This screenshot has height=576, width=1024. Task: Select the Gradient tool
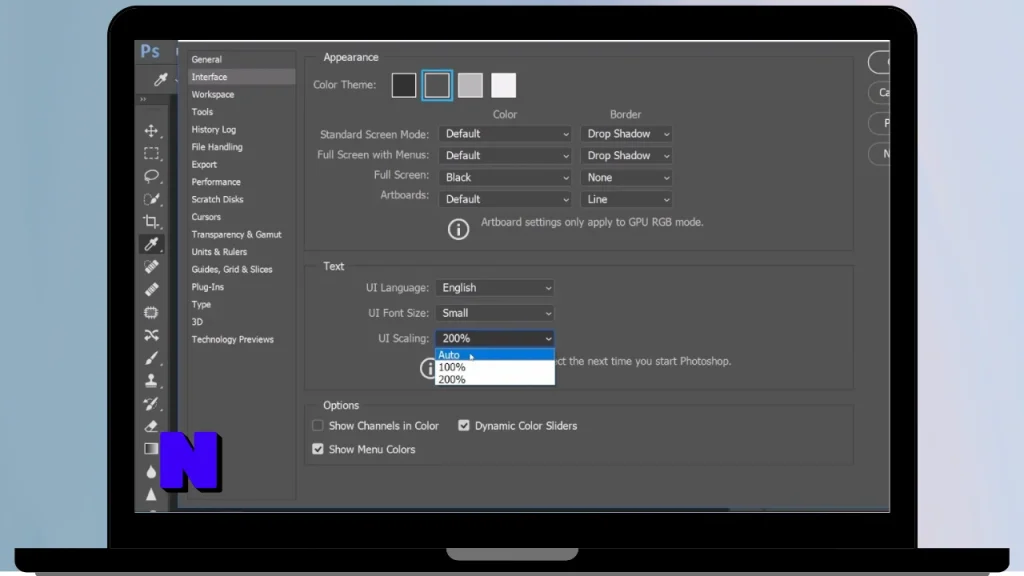point(151,449)
